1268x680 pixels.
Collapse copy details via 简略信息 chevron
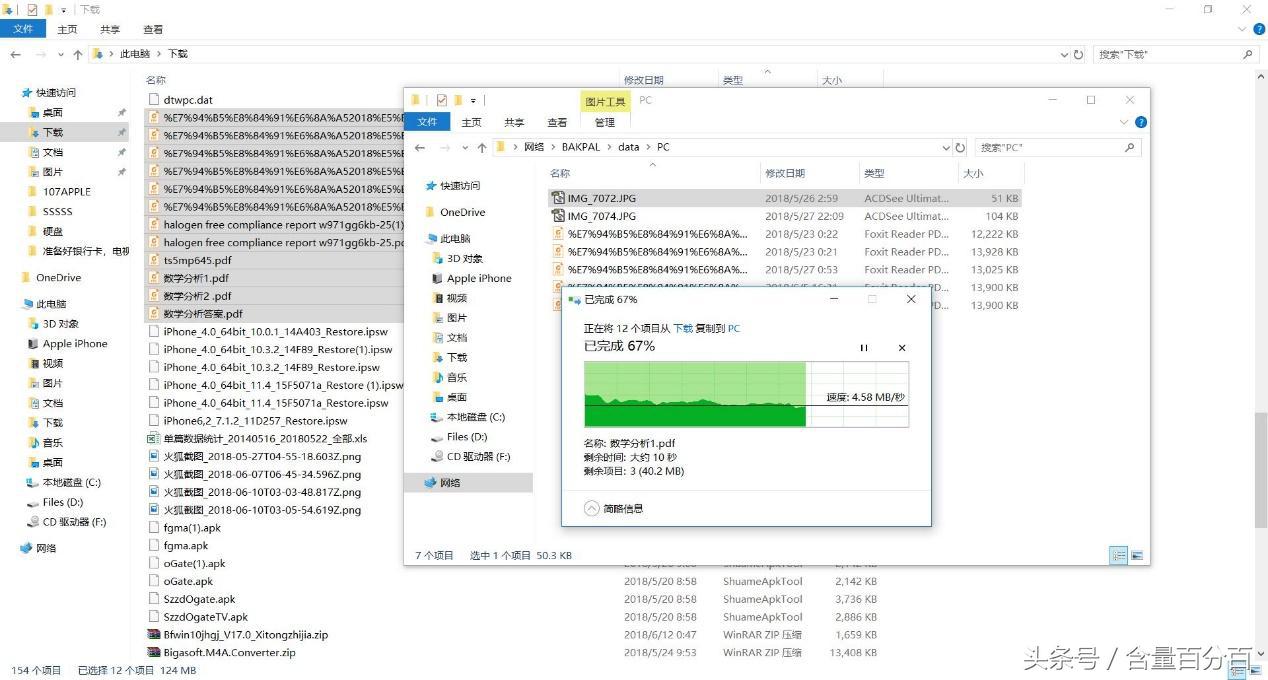click(x=592, y=508)
